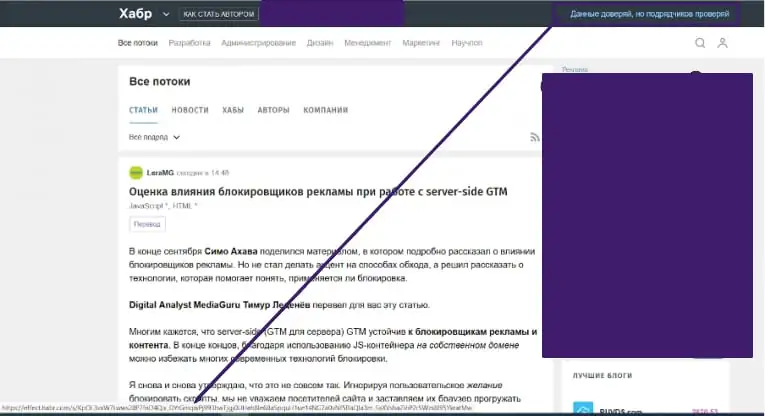Open the 'Маркетинг' flow
Viewport: 765px width, 416px height.
(421, 43)
